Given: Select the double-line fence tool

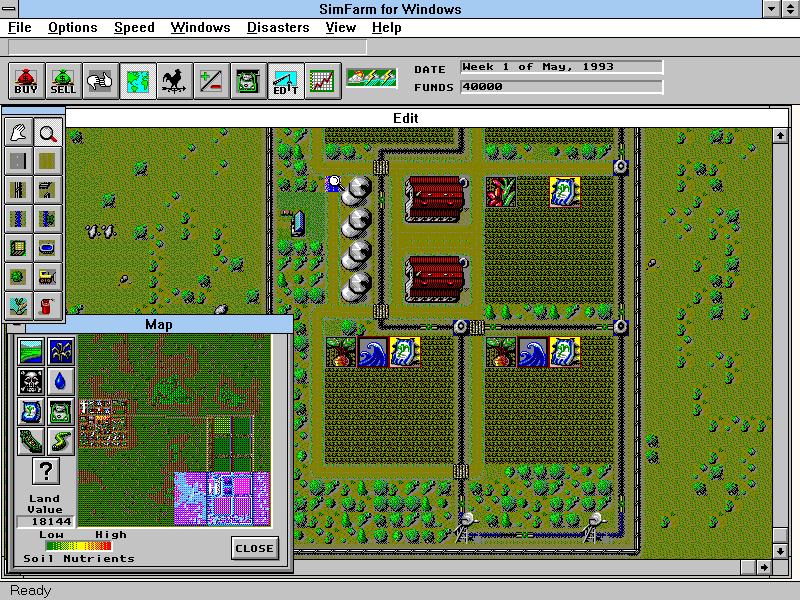Looking at the screenshot, I should pos(19,190).
